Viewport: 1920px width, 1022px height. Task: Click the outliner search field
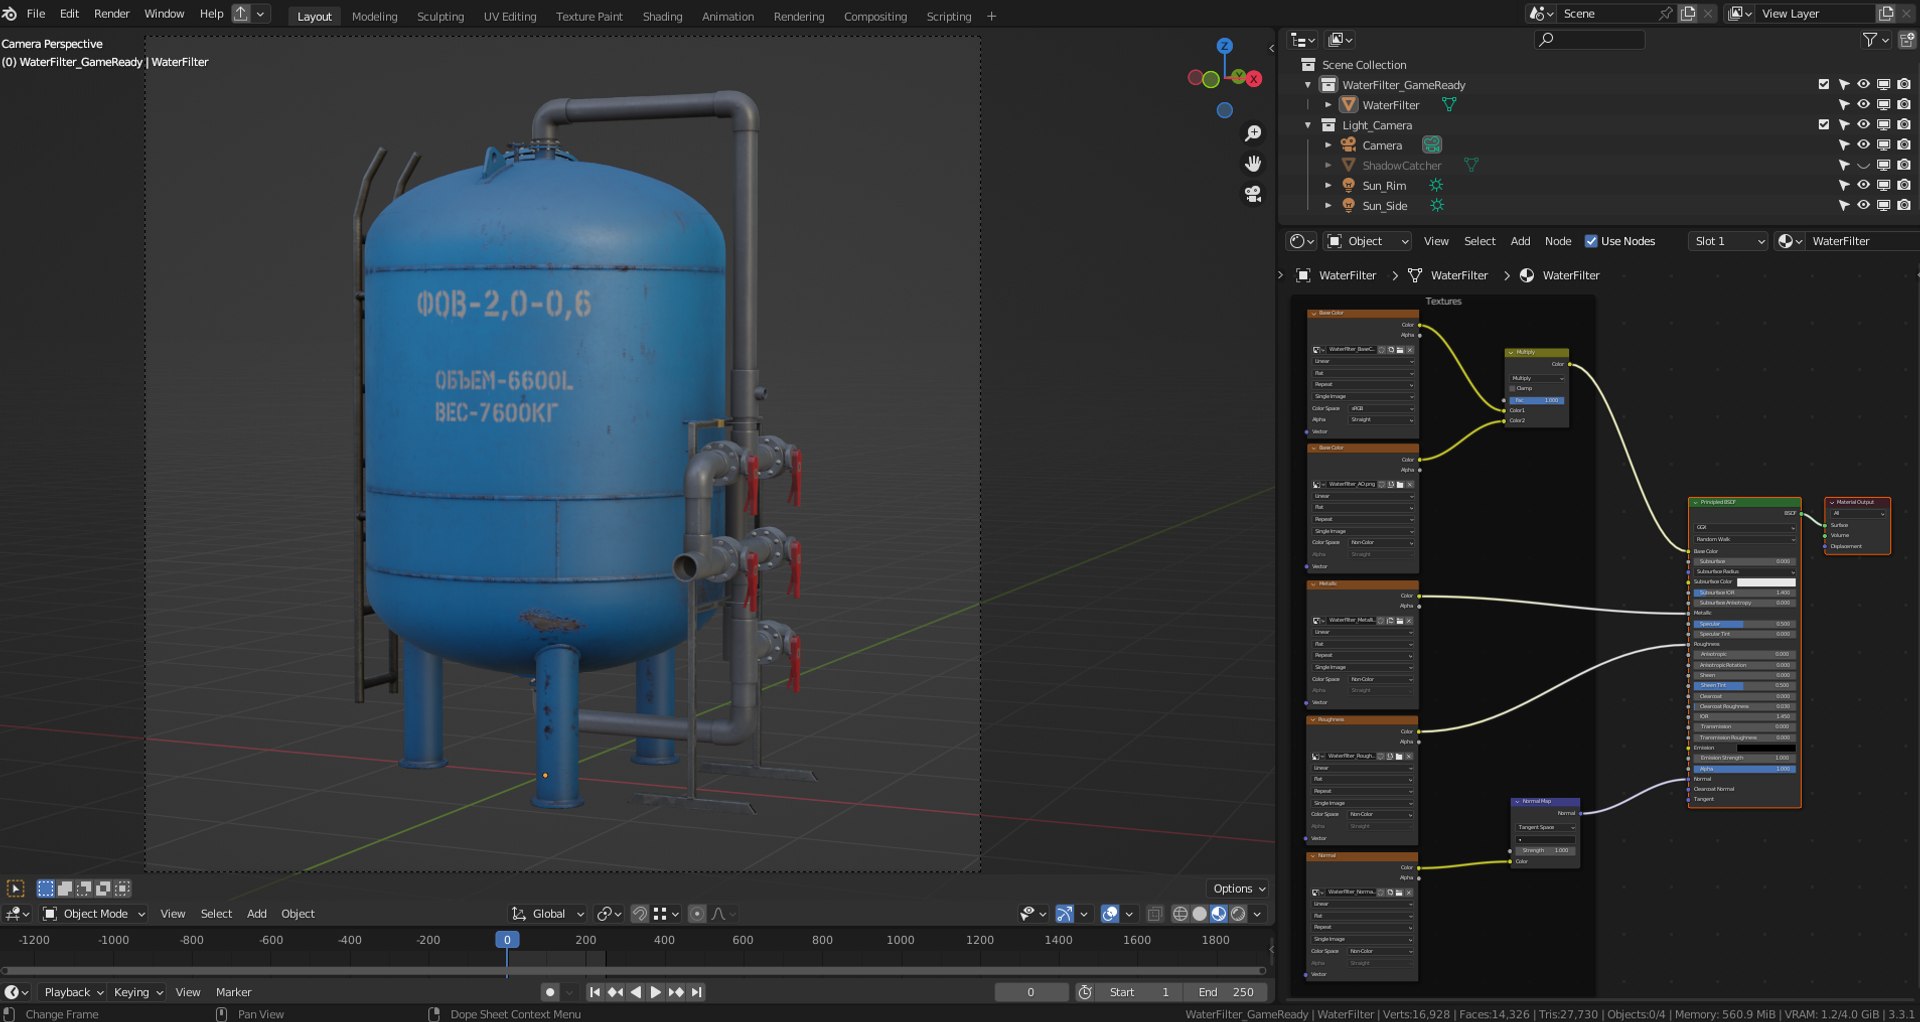pyautogui.click(x=1589, y=39)
